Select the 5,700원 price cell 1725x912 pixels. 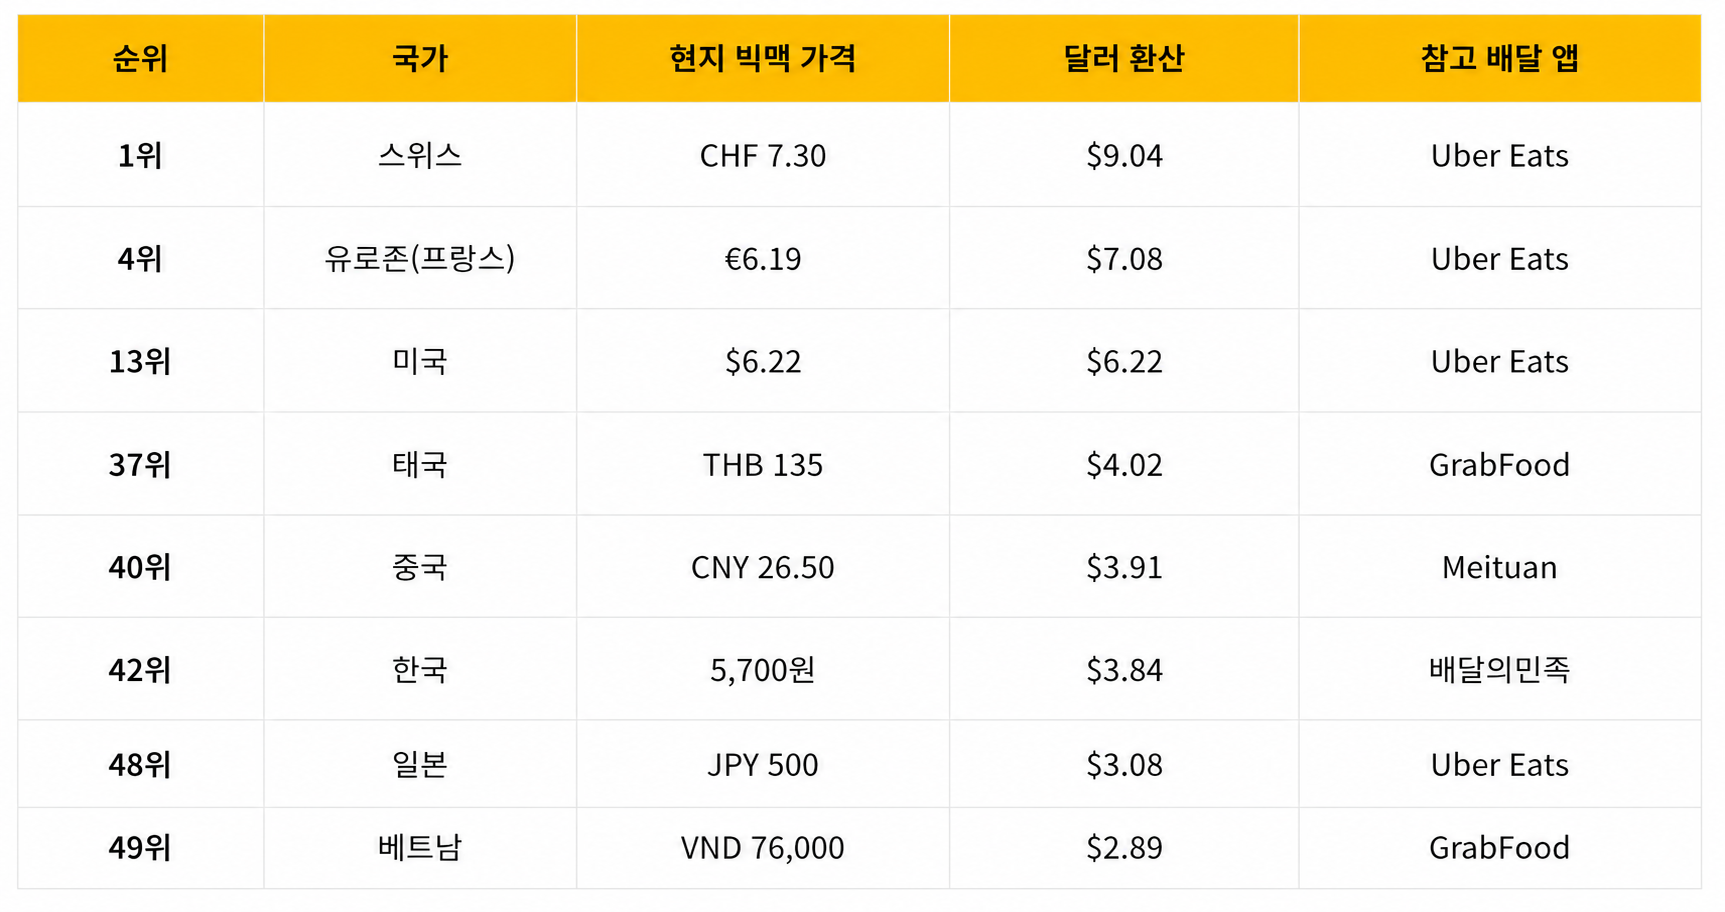[763, 669]
